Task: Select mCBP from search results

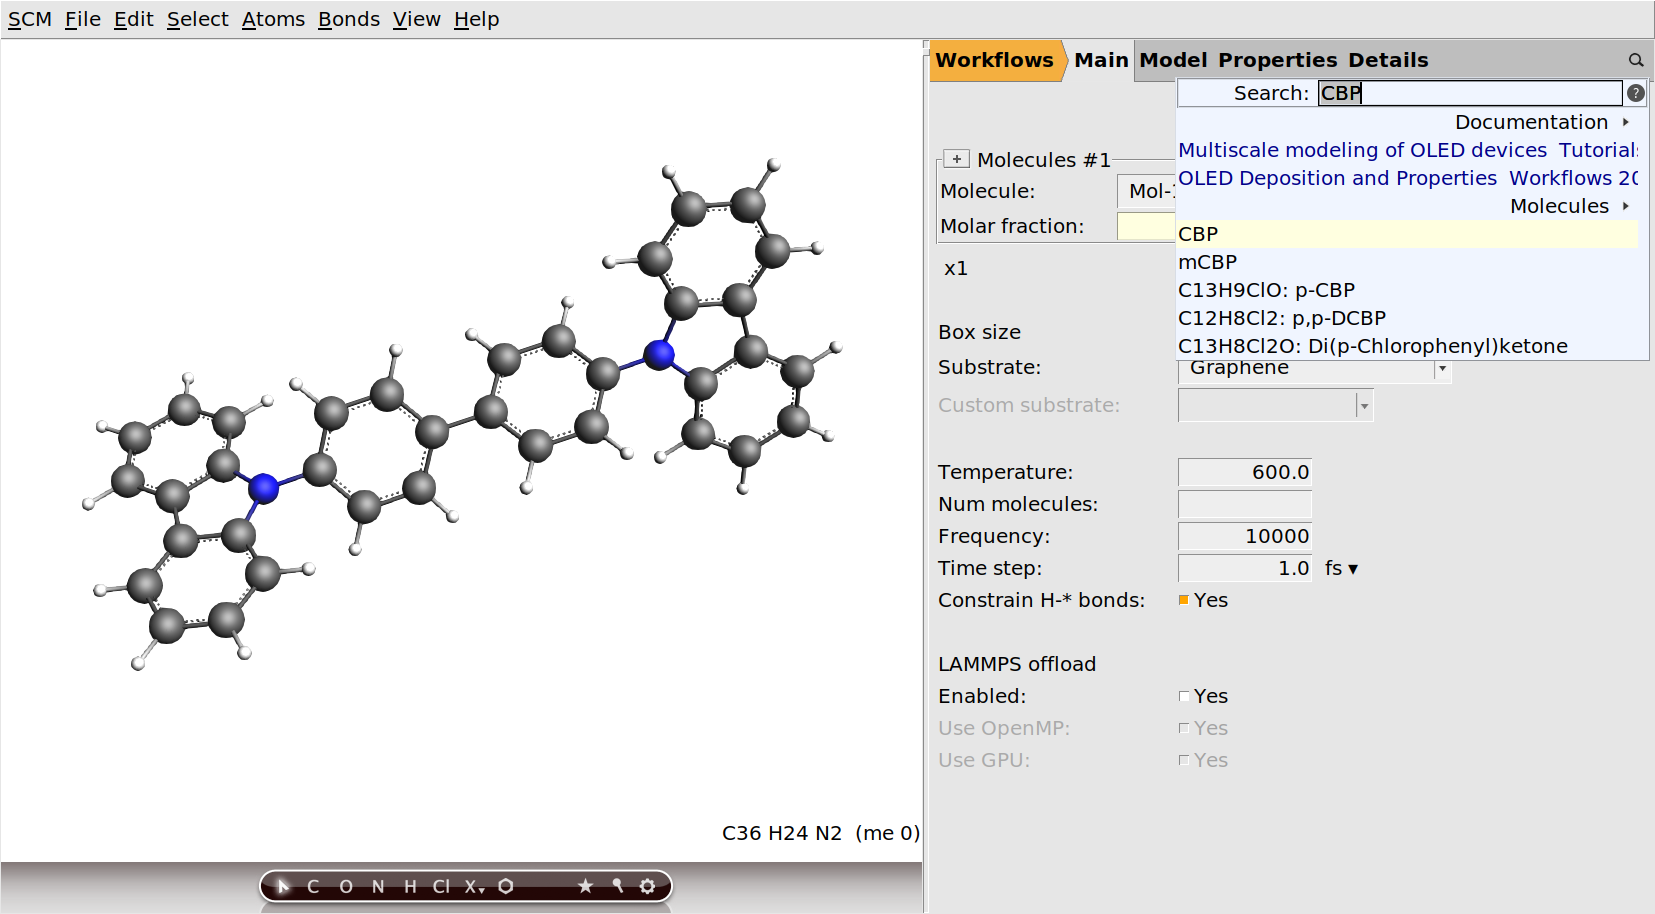Action: click(x=1208, y=262)
